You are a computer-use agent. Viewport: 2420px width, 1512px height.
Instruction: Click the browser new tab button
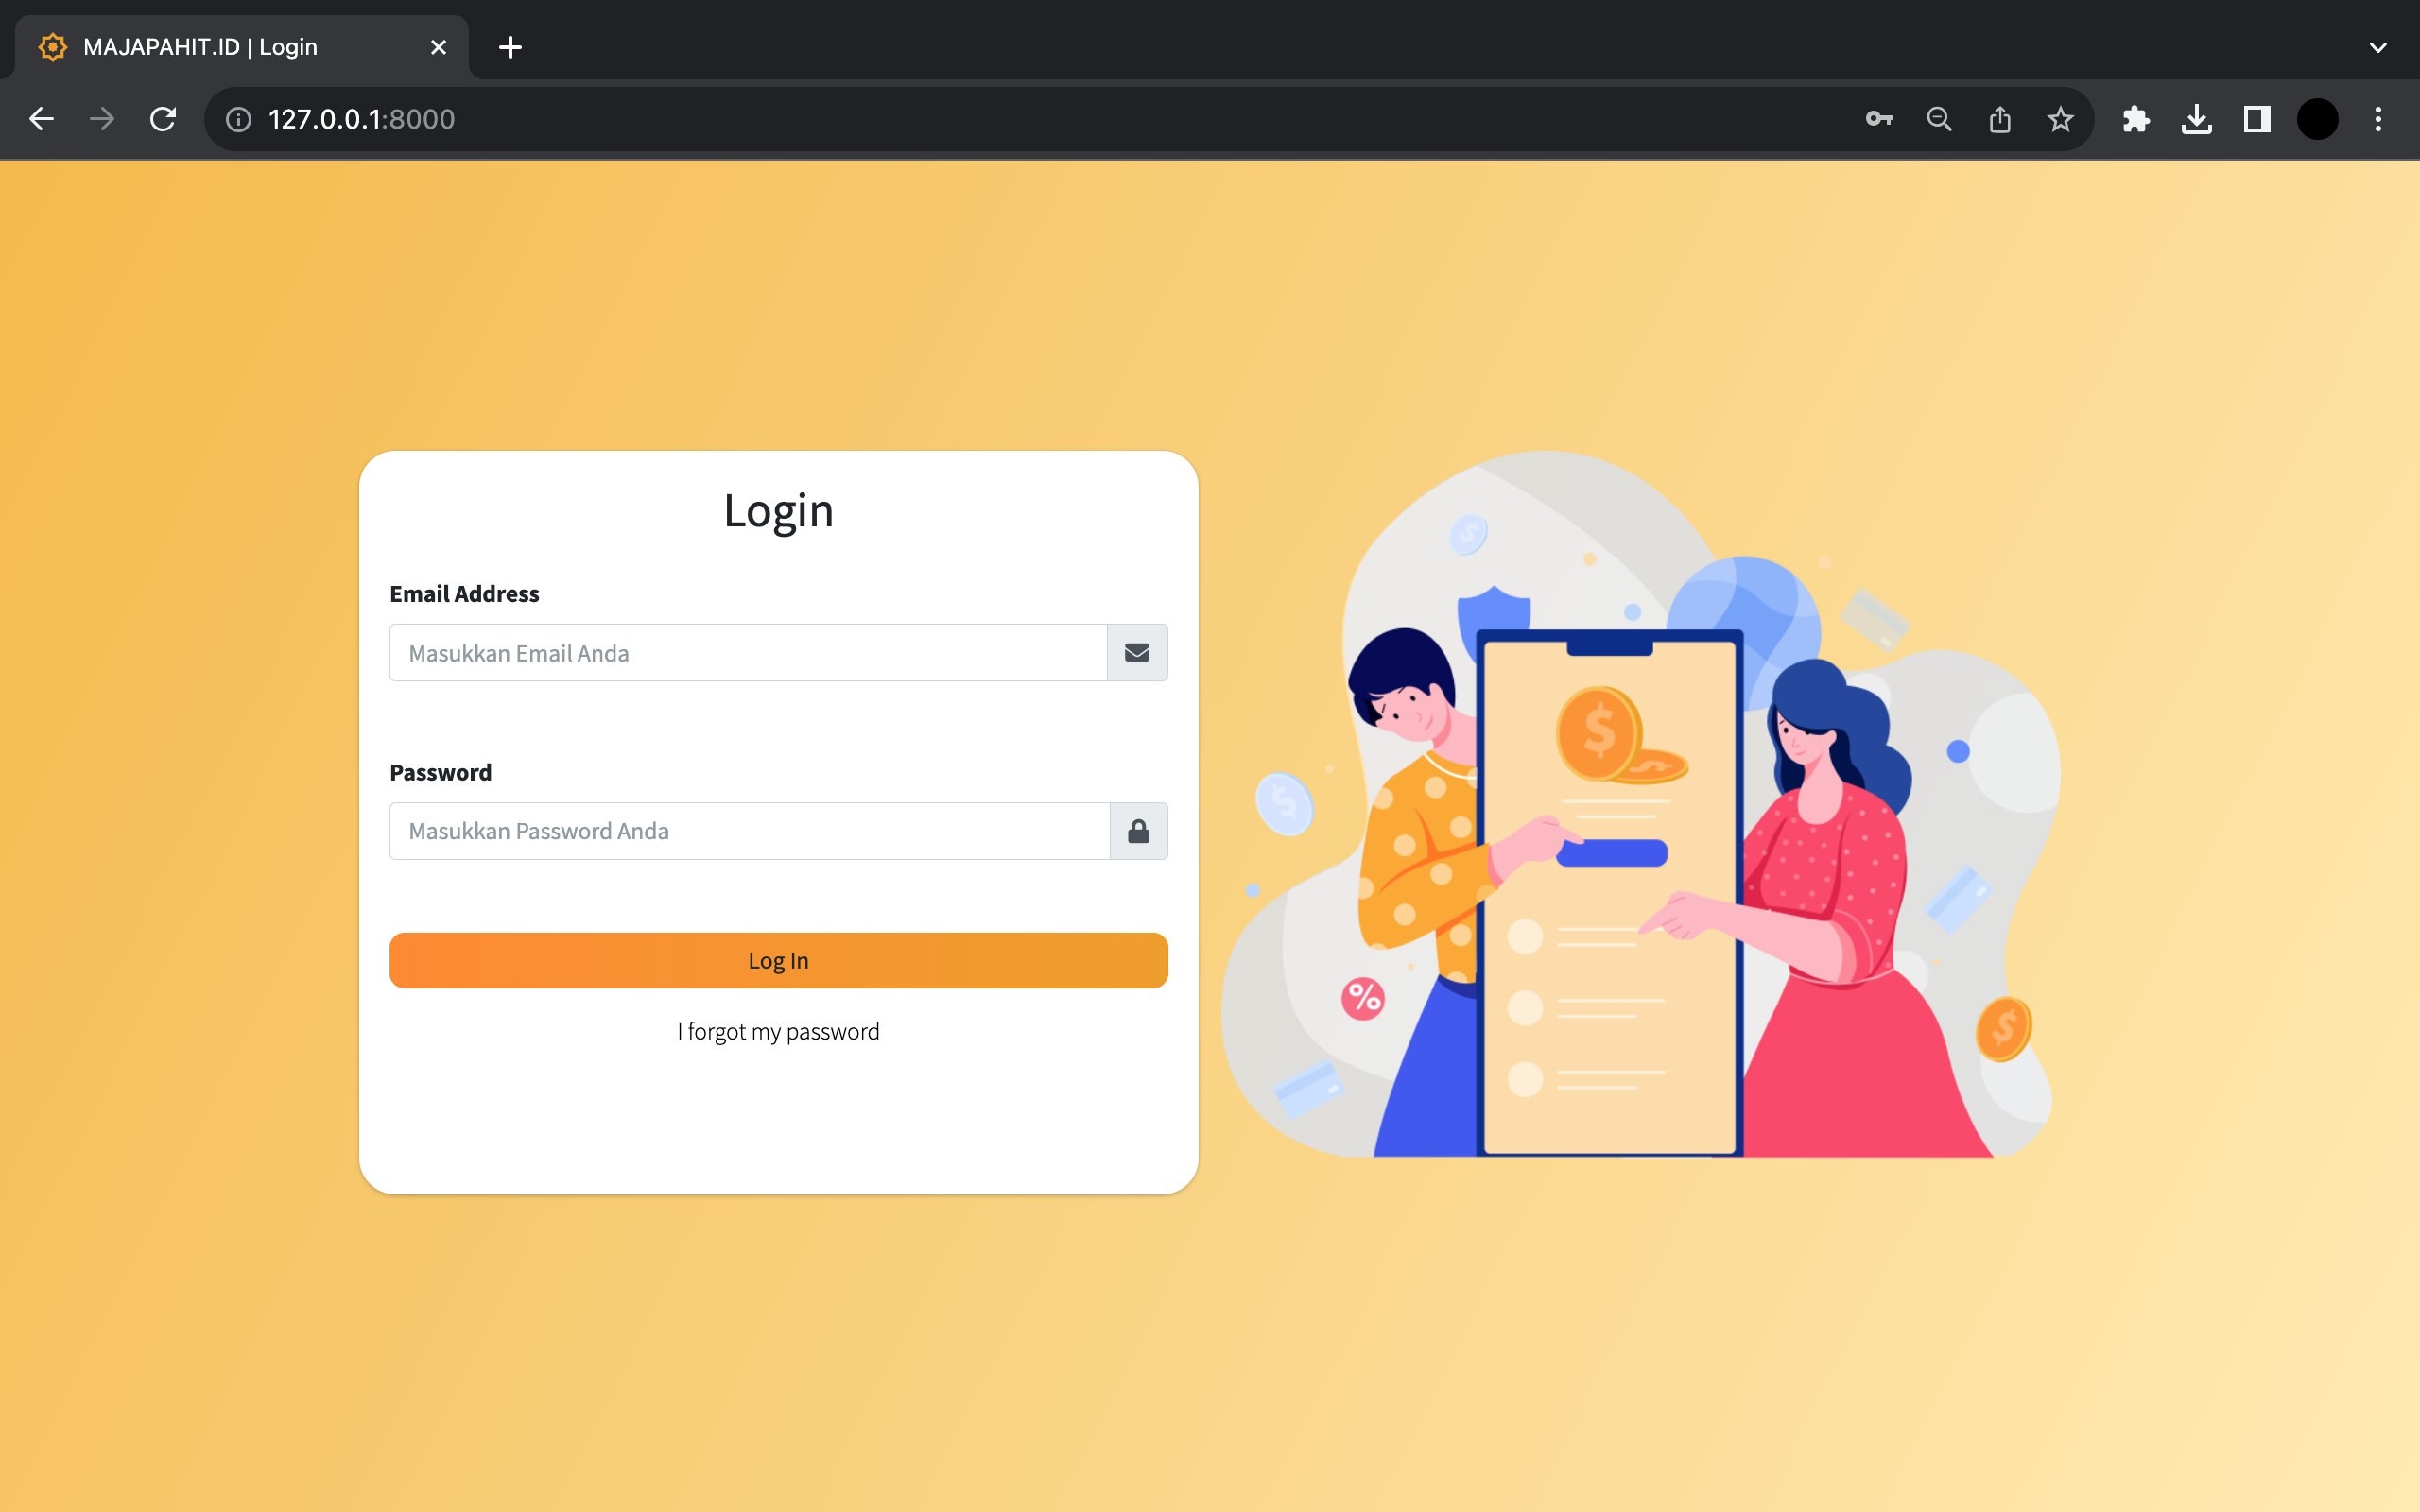[x=509, y=47]
